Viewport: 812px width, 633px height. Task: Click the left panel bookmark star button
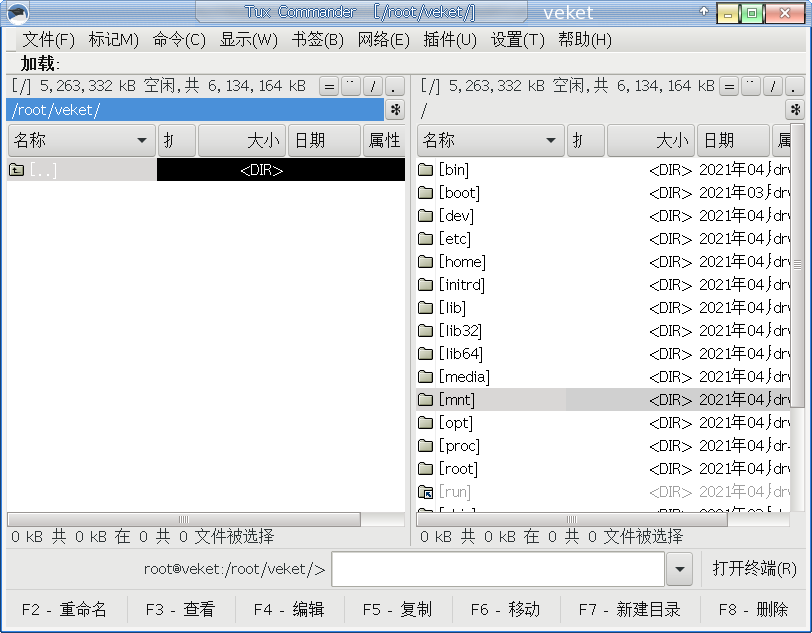395,110
